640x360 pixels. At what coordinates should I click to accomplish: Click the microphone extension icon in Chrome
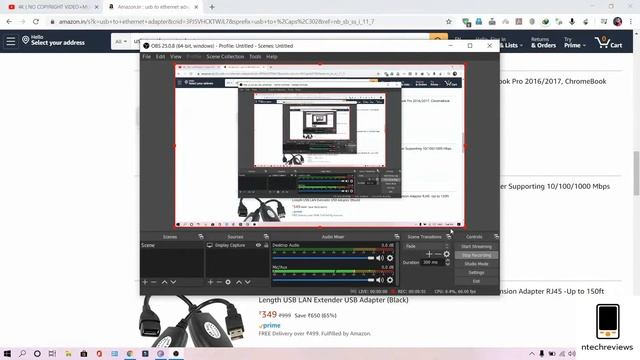pos(572,22)
